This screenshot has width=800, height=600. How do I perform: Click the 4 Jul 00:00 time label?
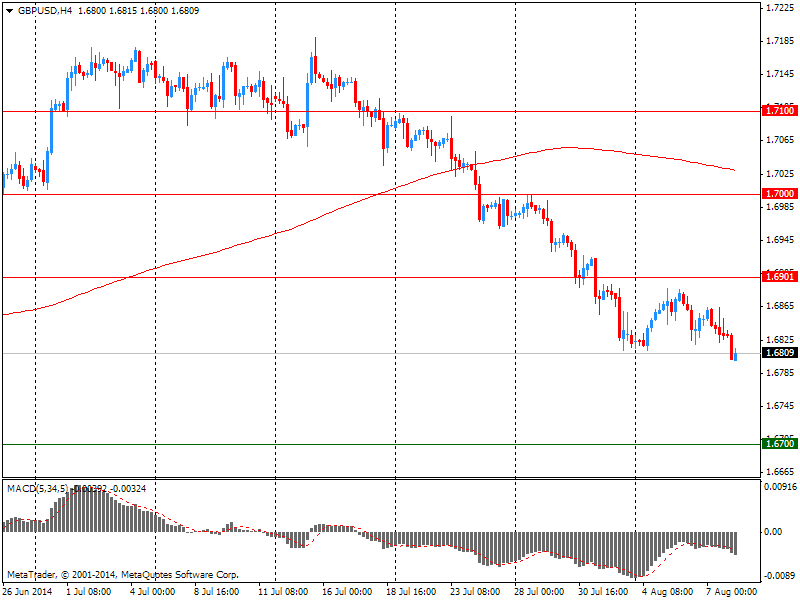152,592
